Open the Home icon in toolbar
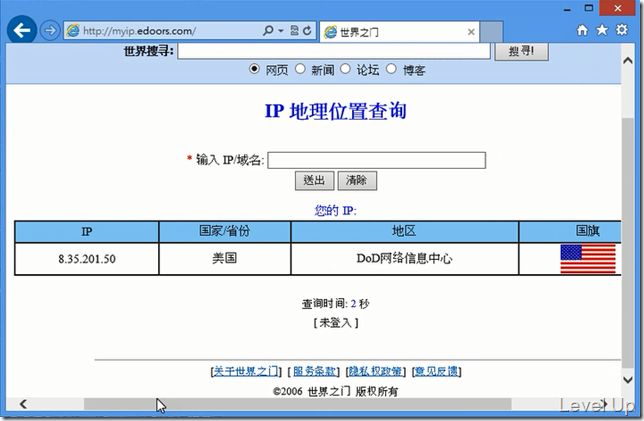Image resolution: width=644 pixels, height=421 pixels. point(582,30)
